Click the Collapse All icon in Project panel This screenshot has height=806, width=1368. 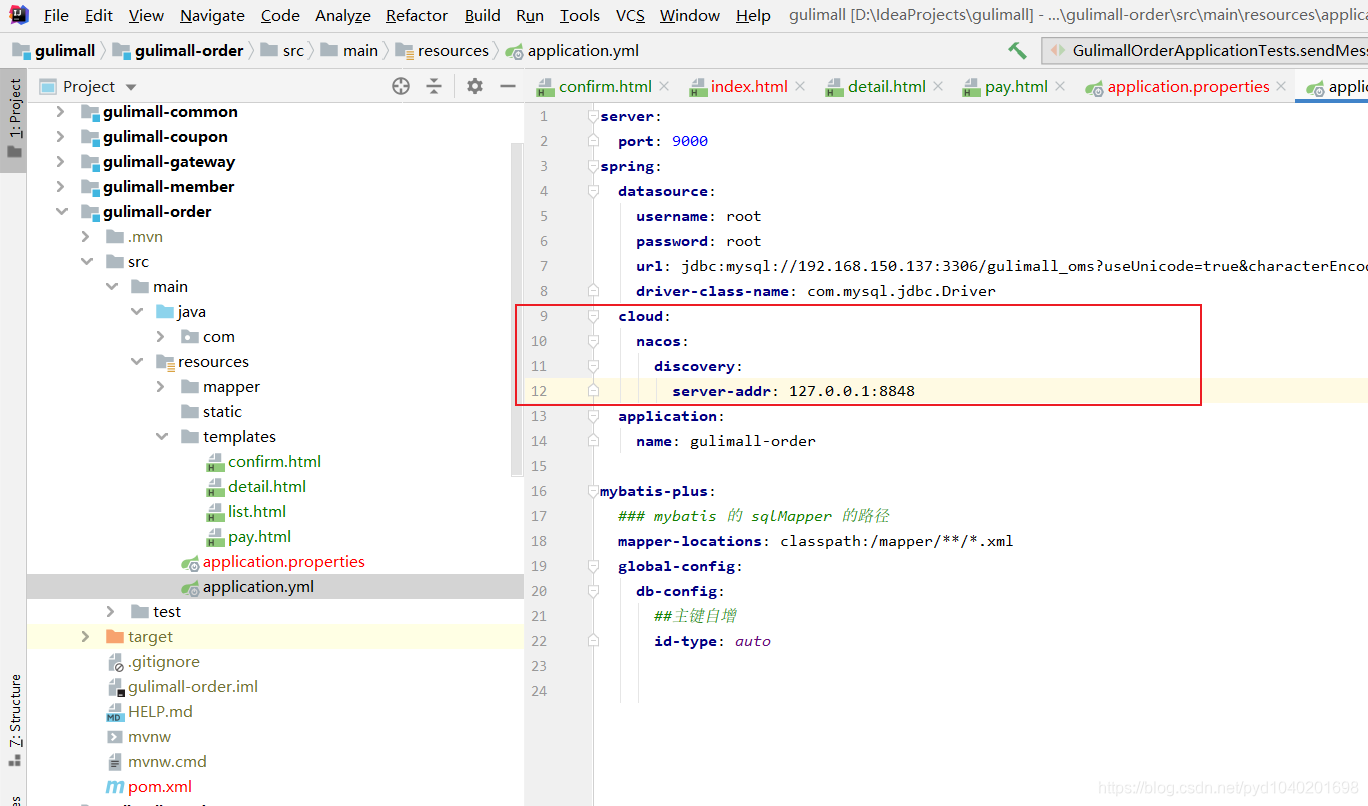click(434, 86)
